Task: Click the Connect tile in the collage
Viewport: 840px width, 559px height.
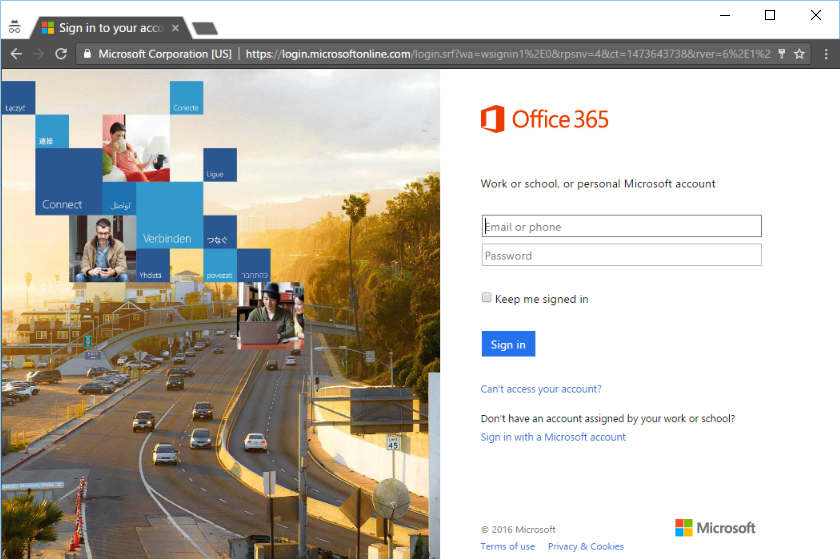Action: pos(69,182)
